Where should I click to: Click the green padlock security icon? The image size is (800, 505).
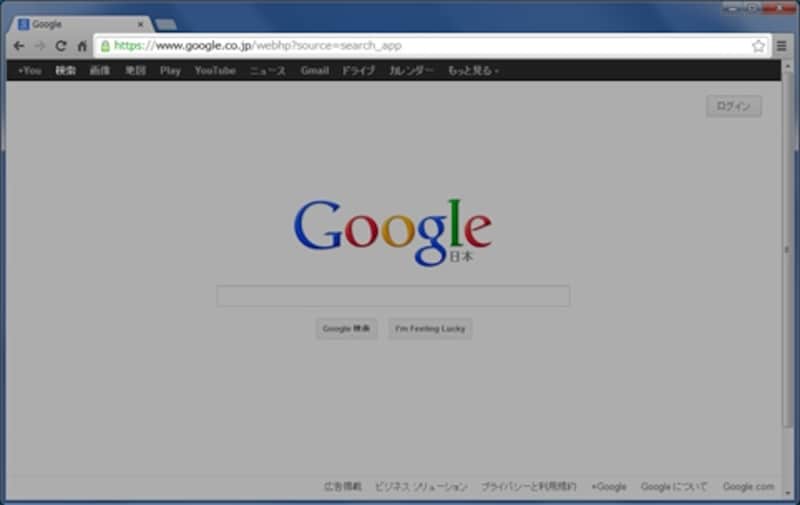(105, 46)
